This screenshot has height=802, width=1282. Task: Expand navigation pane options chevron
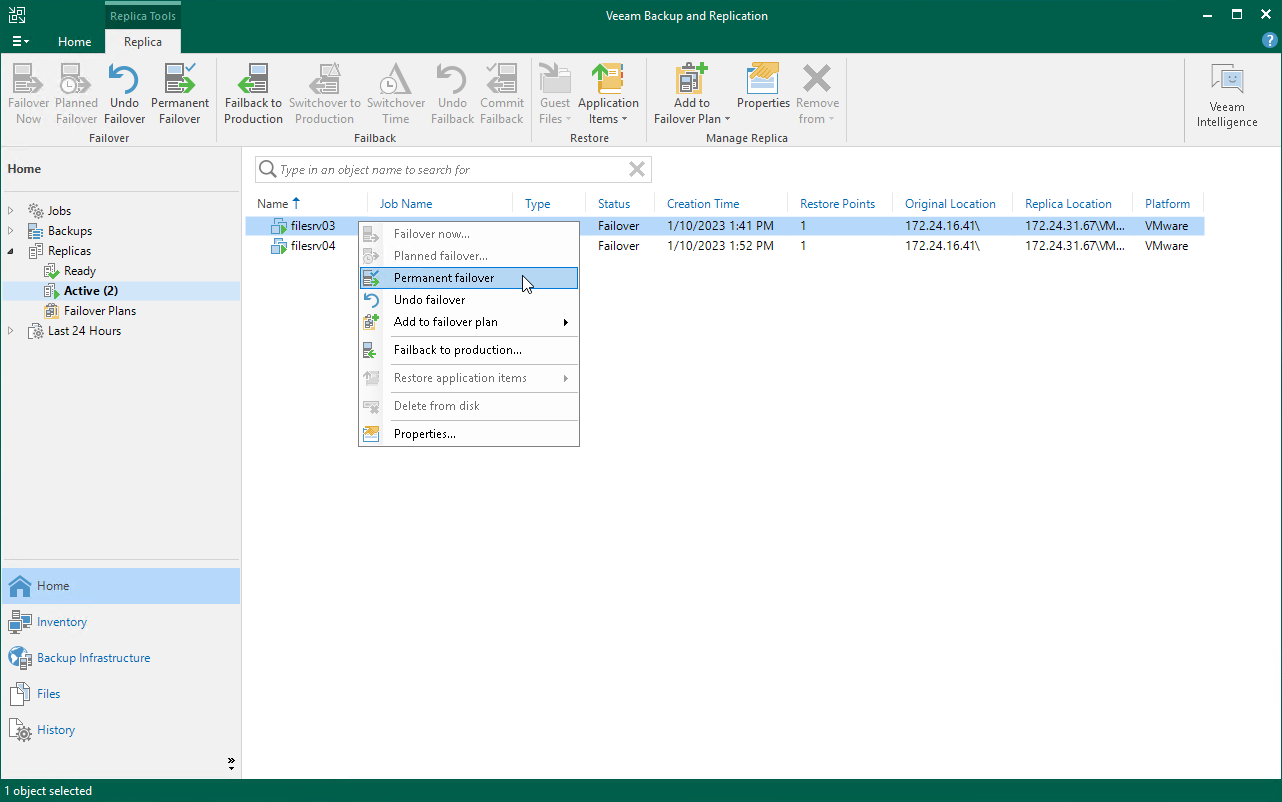[231, 764]
